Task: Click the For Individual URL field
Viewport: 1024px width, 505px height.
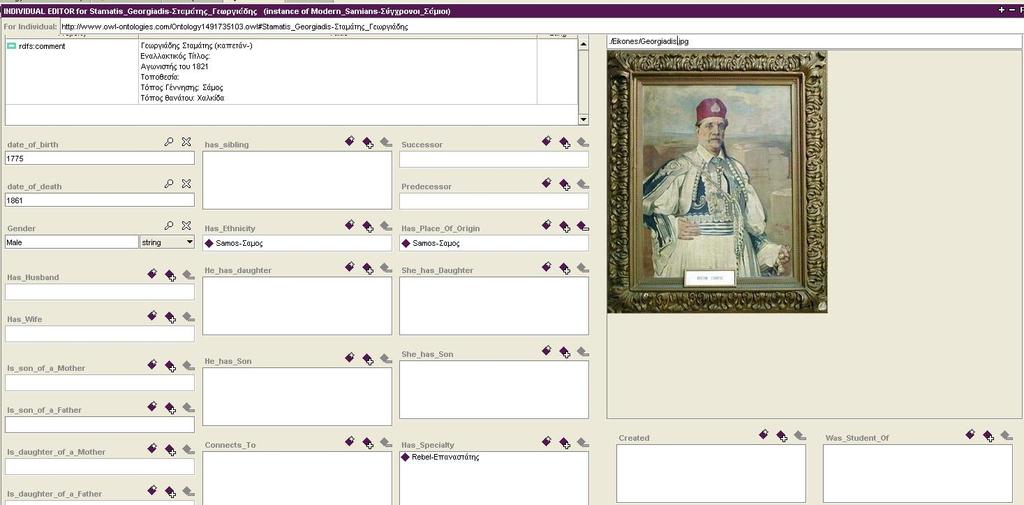Action: tap(541, 27)
